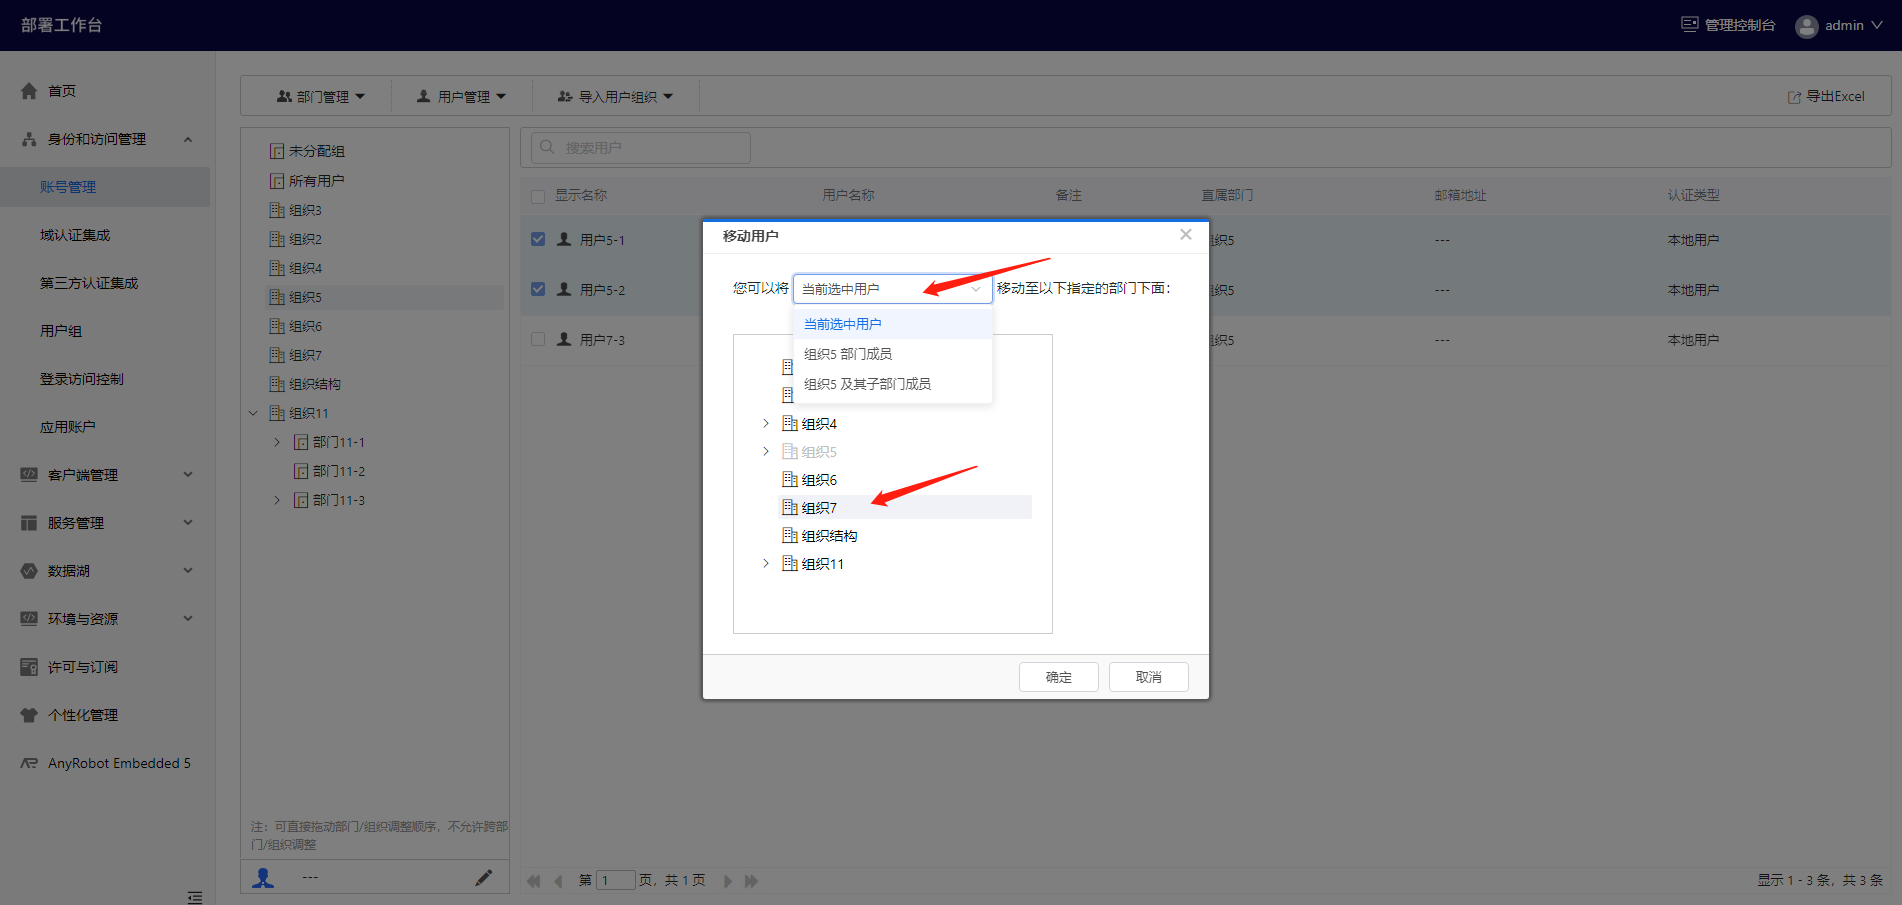Open the admin account menu
This screenshot has height=905, width=1902.
click(1839, 26)
